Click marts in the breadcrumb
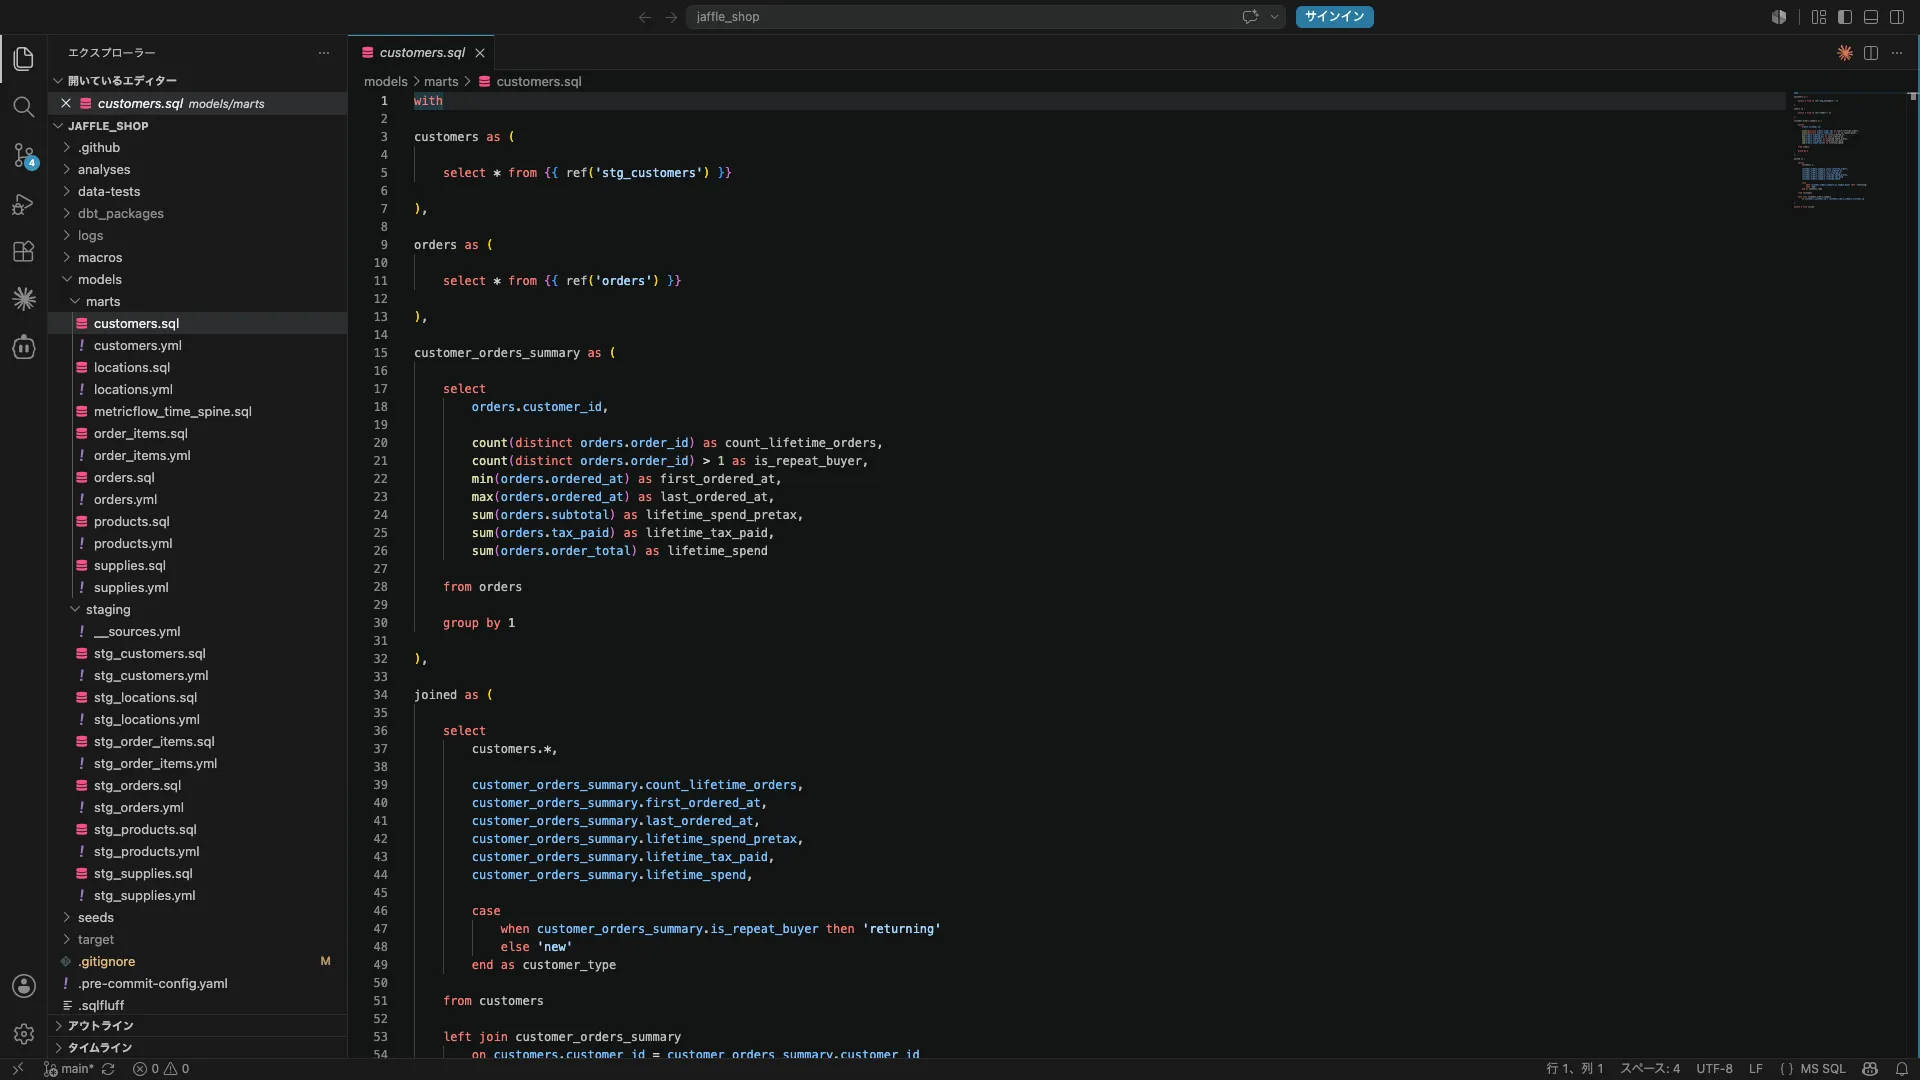Image resolution: width=1920 pixels, height=1080 pixels. (441, 82)
